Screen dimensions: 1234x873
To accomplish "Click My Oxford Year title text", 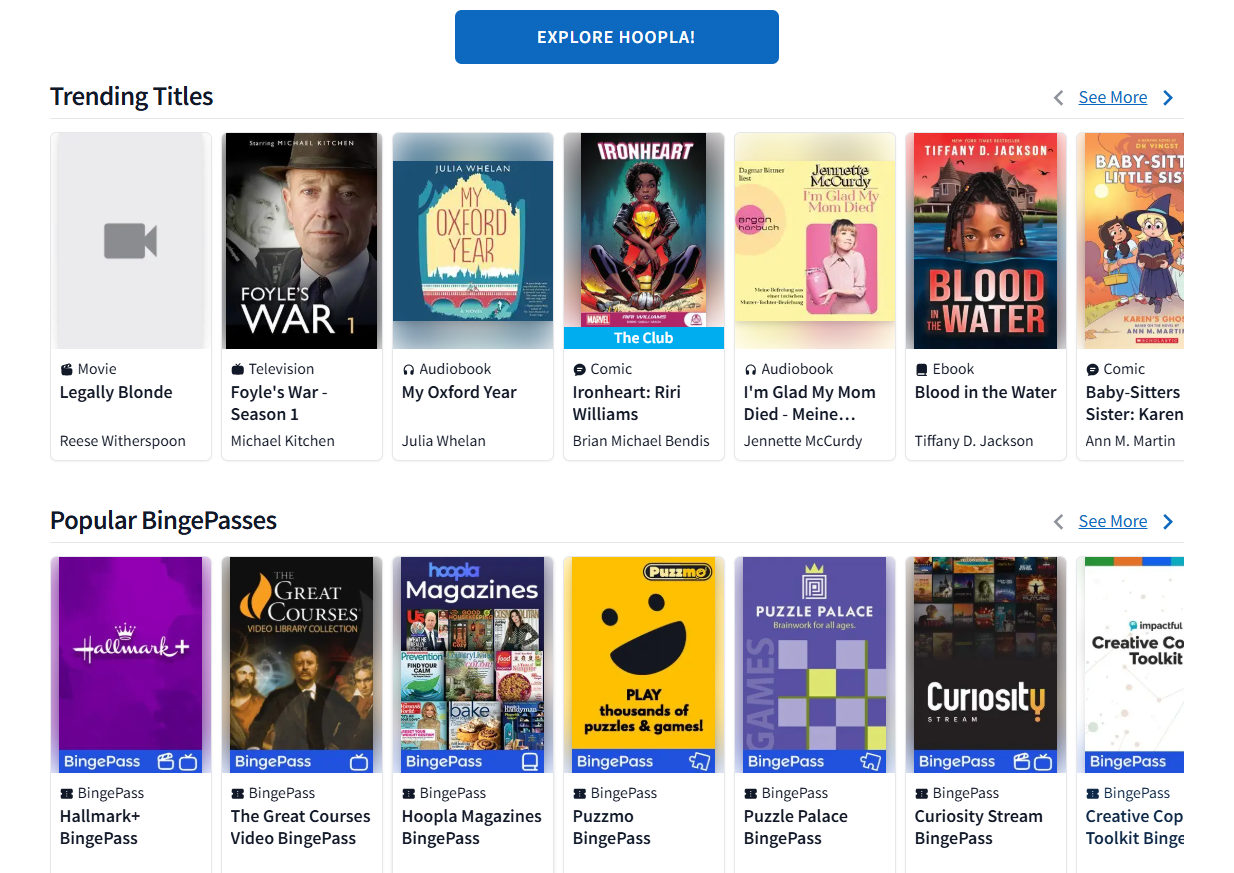I will (x=459, y=392).
